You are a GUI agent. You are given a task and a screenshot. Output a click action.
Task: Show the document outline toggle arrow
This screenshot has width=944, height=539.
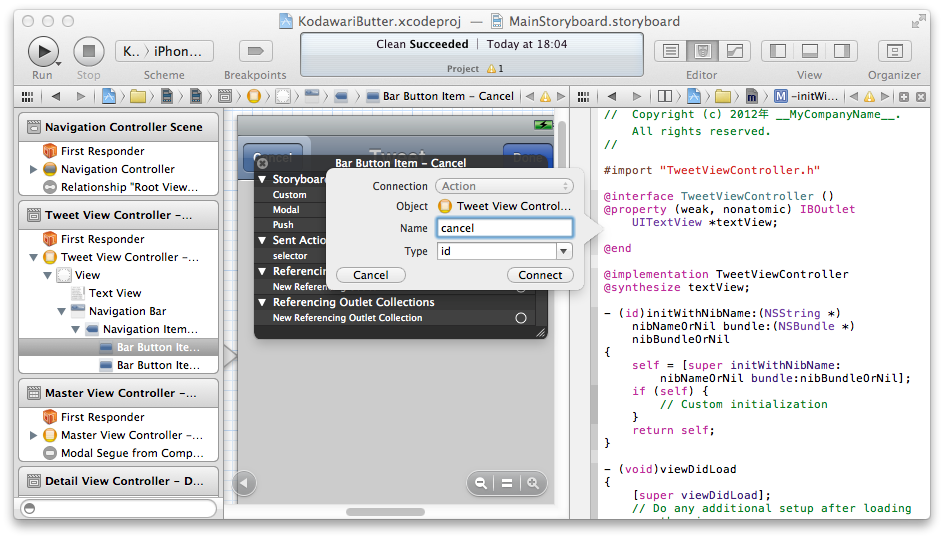click(244, 483)
